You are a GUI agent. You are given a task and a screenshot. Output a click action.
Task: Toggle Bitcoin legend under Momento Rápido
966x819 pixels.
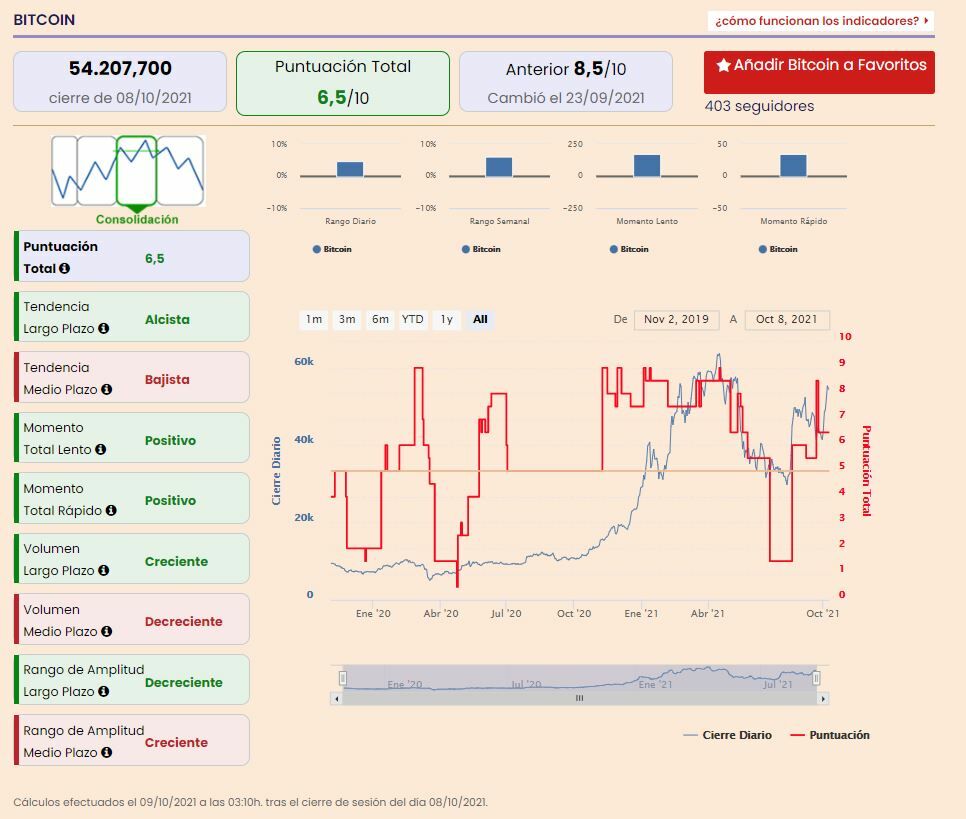pyautogui.click(x=778, y=249)
